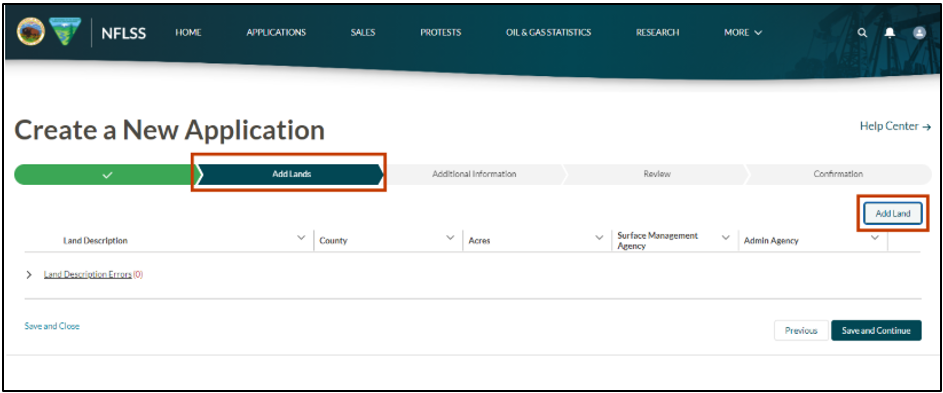The width and height of the screenshot is (943, 393).
Task: Click the Surface Management Agency header text
Action: (658, 241)
